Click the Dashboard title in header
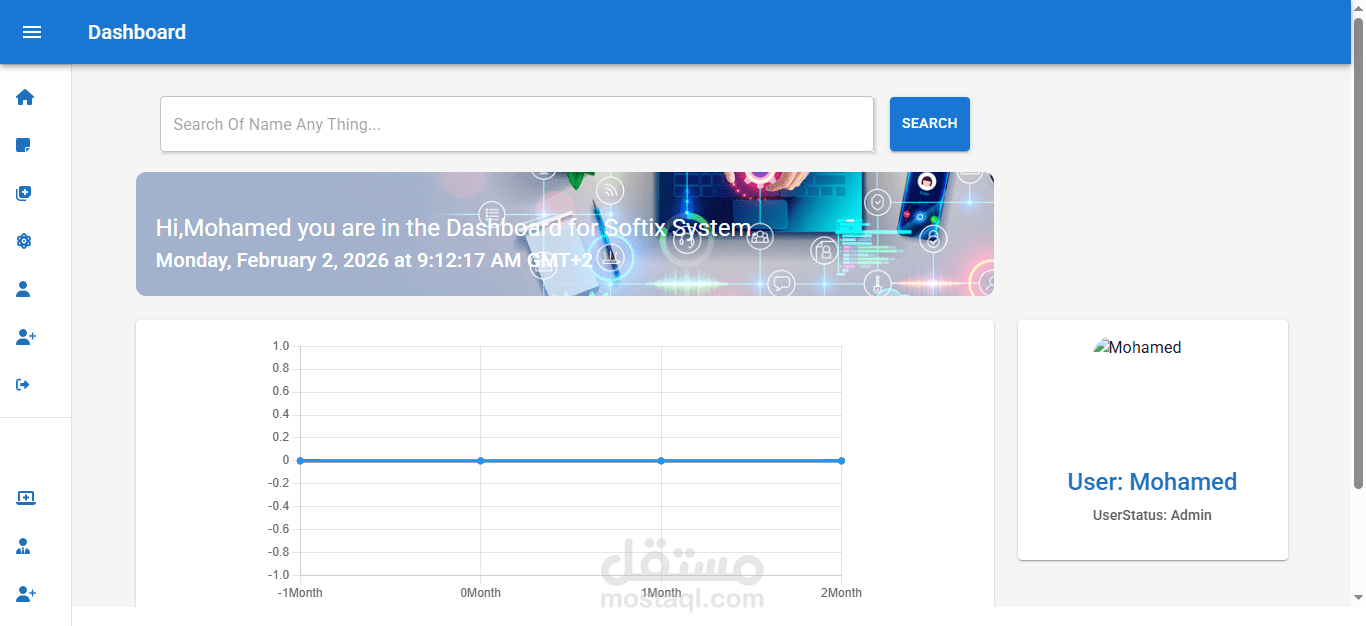1366x626 pixels. tap(137, 32)
